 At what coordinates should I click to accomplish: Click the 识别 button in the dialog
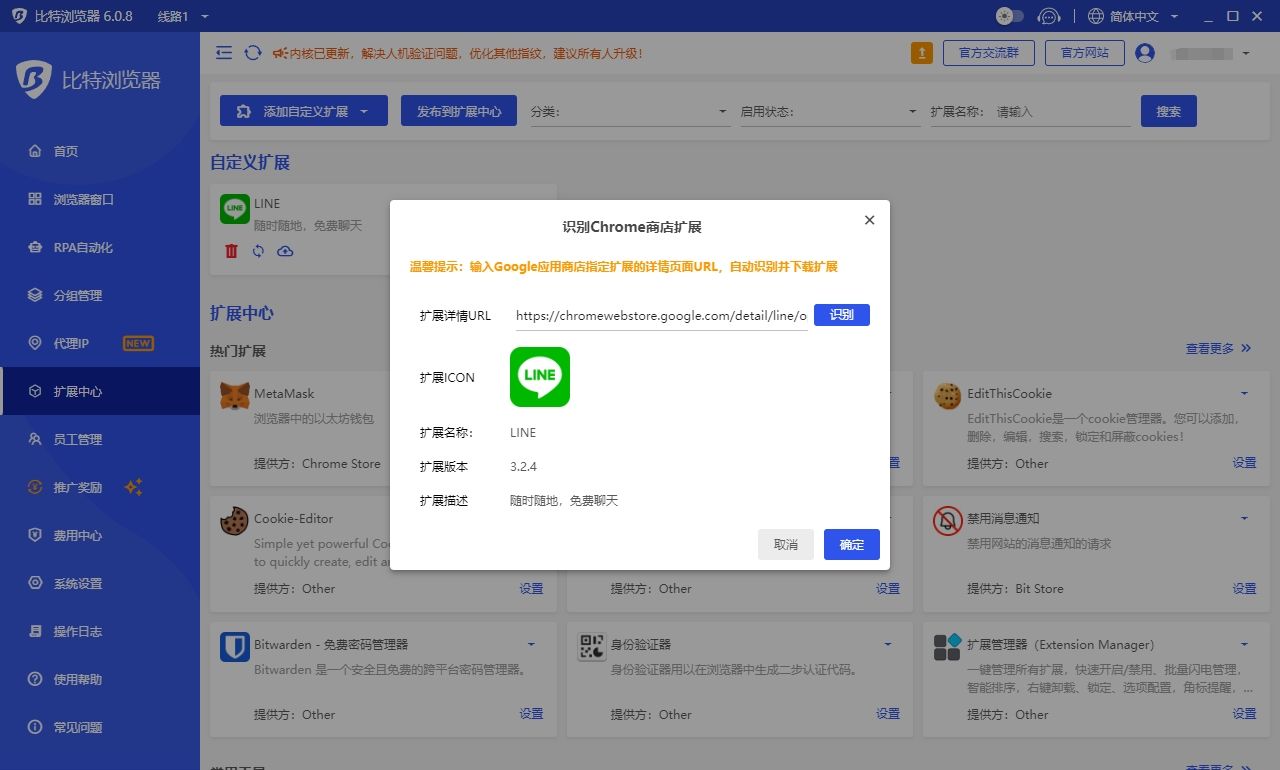click(842, 315)
